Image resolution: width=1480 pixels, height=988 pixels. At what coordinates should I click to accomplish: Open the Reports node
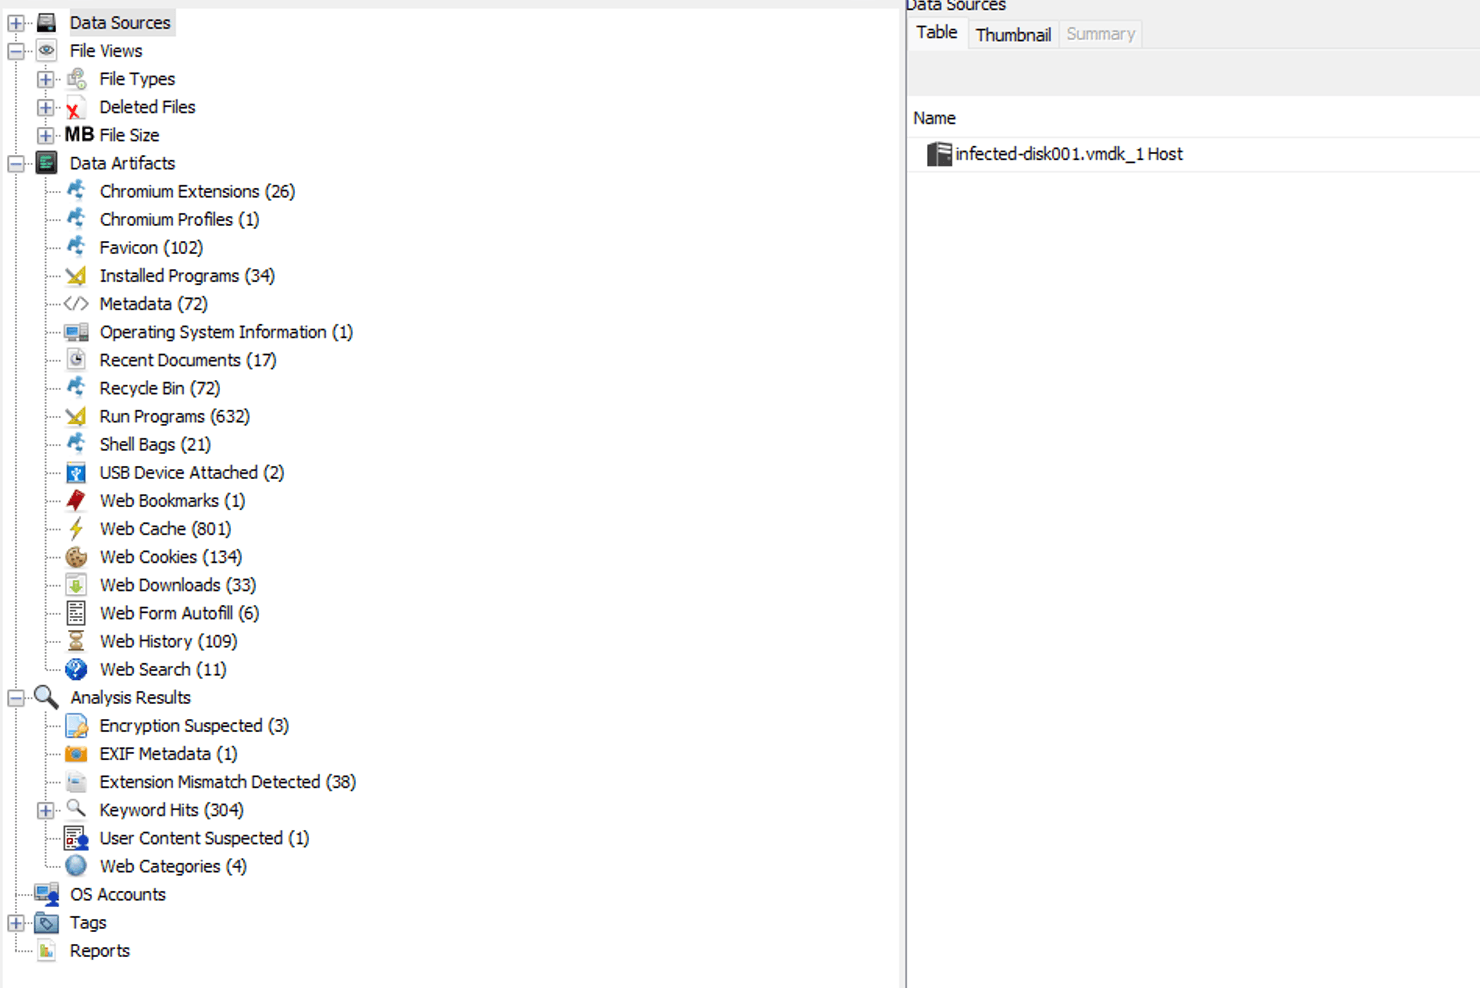coord(99,950)
